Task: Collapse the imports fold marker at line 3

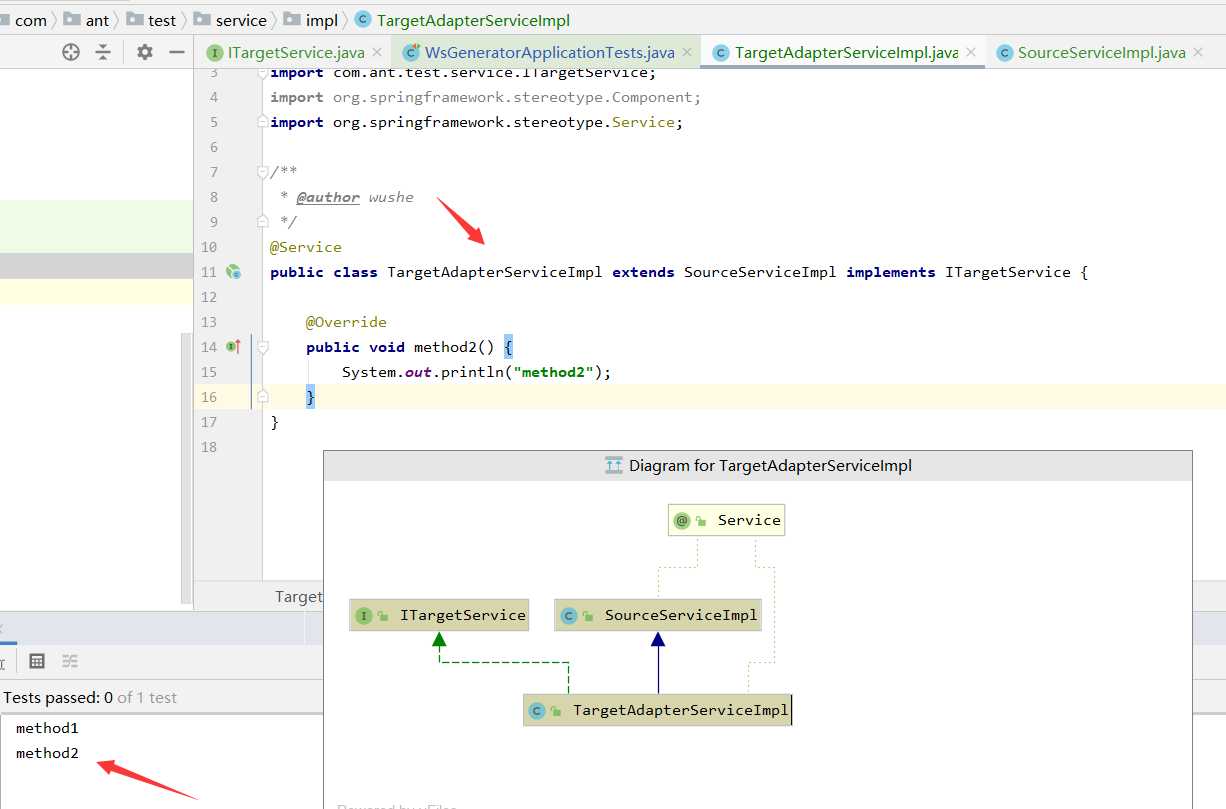Action: 262,73
